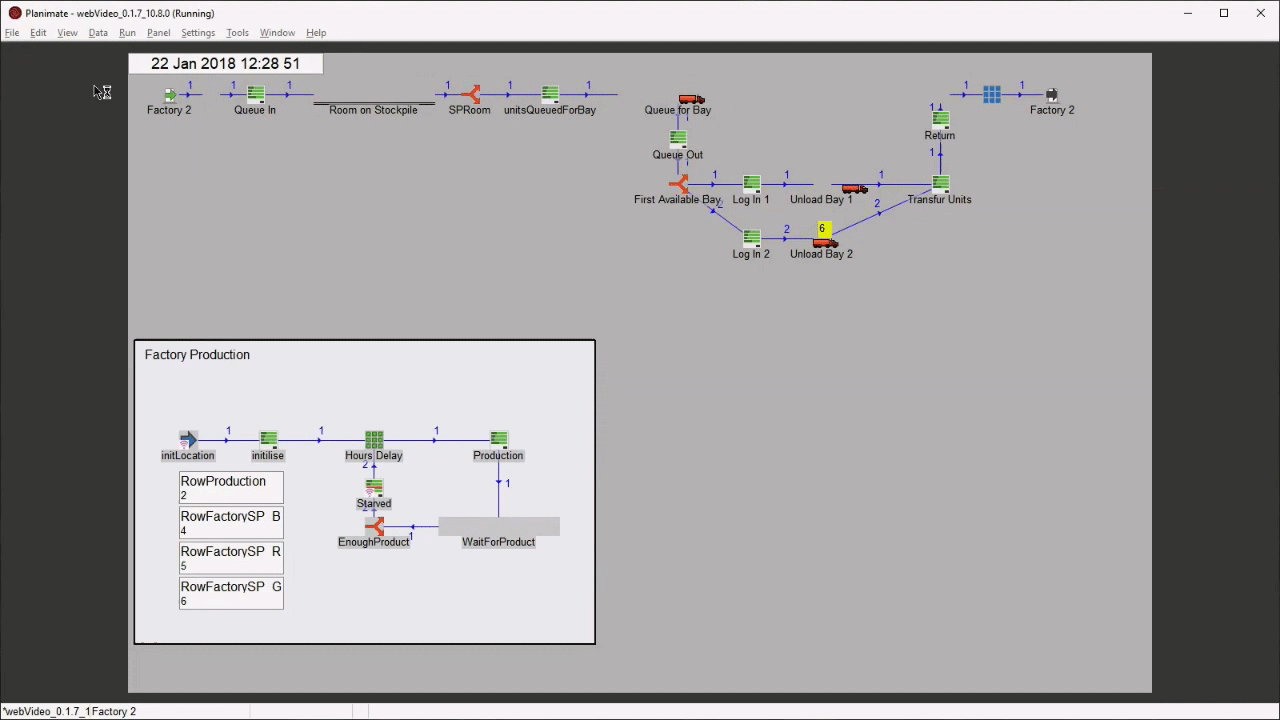The height and width of the screenshot is (720, 1280).
Task: Open the Settings menu
Action: click(198, 33)
